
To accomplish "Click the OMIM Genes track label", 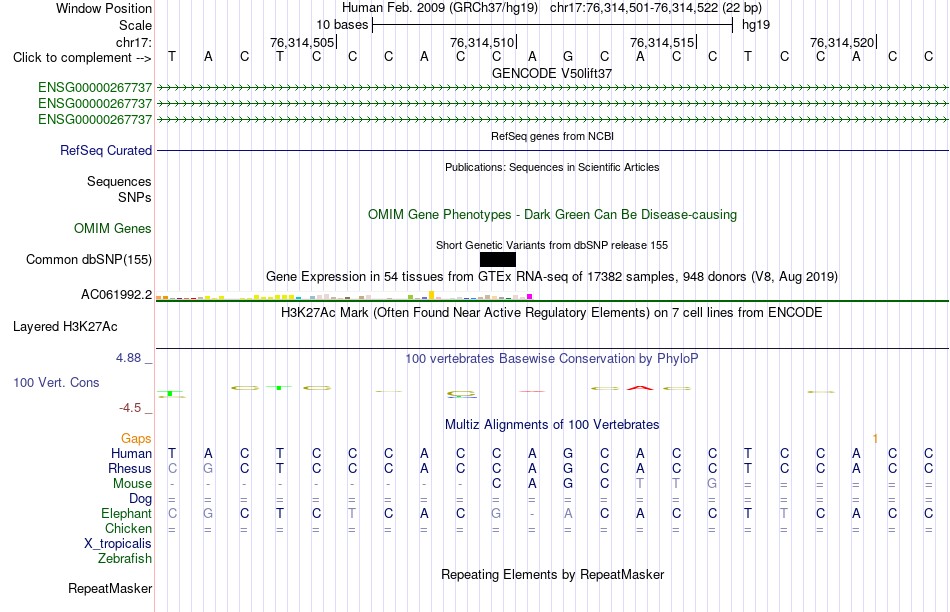I will [113, 228].
